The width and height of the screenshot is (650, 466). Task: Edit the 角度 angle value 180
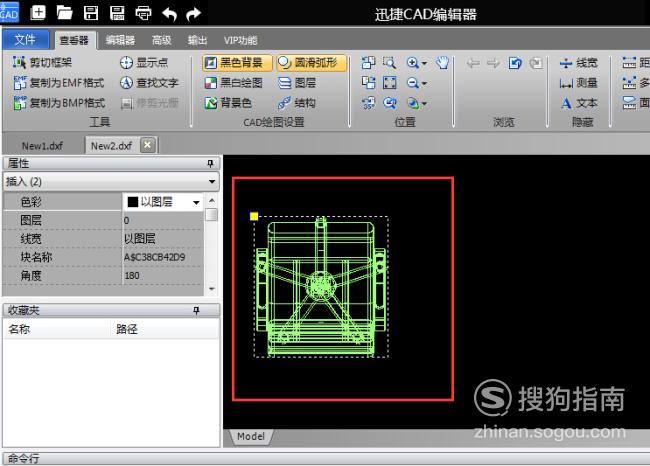point(162,275)
